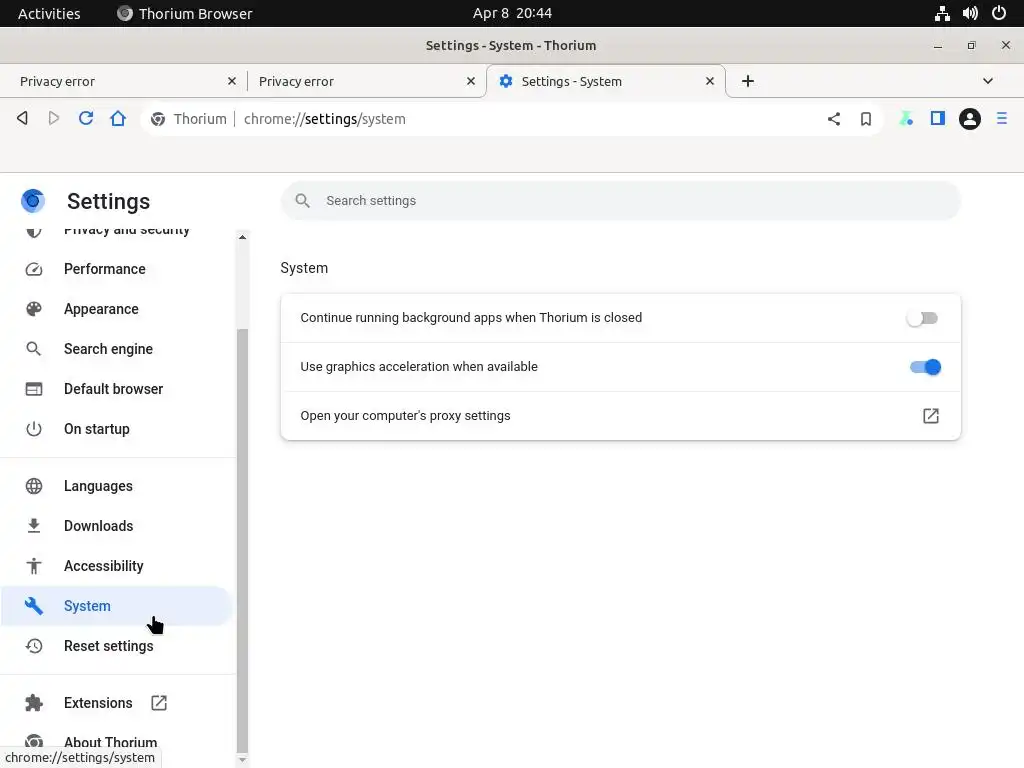Click the Reset settings history icon
The image size is (1024, 768).
pos(34,646)
